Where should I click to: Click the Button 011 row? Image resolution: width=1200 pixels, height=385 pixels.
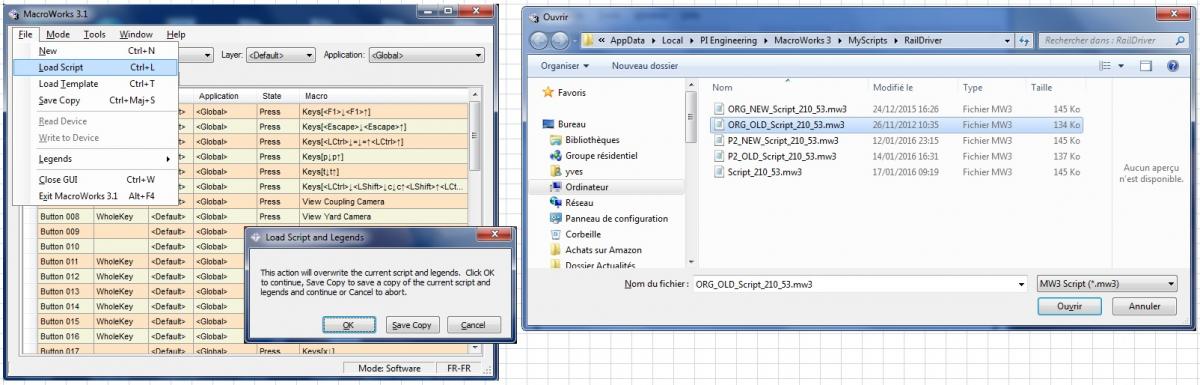[x=251, y=261]
